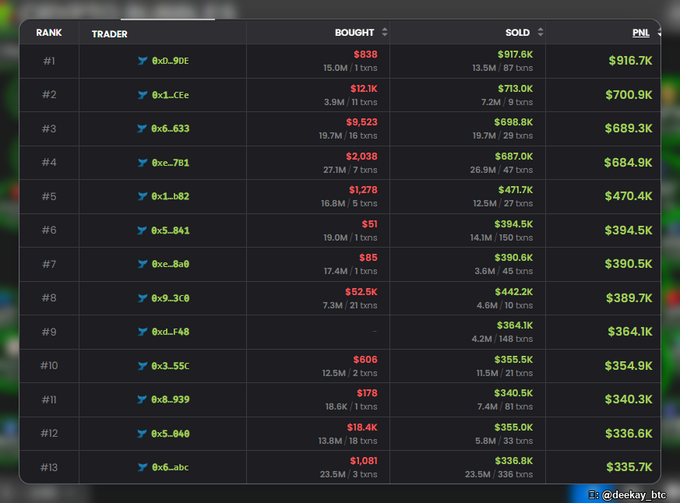This screenshot has height=503, width=680.
Task: Click the $713.0K sold amount
Action: pos(515,89)
